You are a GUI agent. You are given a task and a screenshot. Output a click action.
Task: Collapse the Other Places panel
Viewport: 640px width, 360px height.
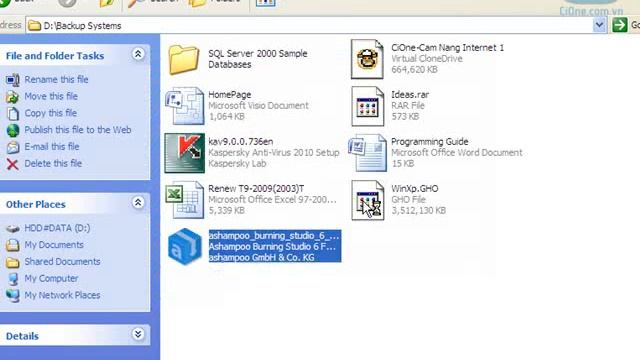pyautogui.click(x=138, y=202)
